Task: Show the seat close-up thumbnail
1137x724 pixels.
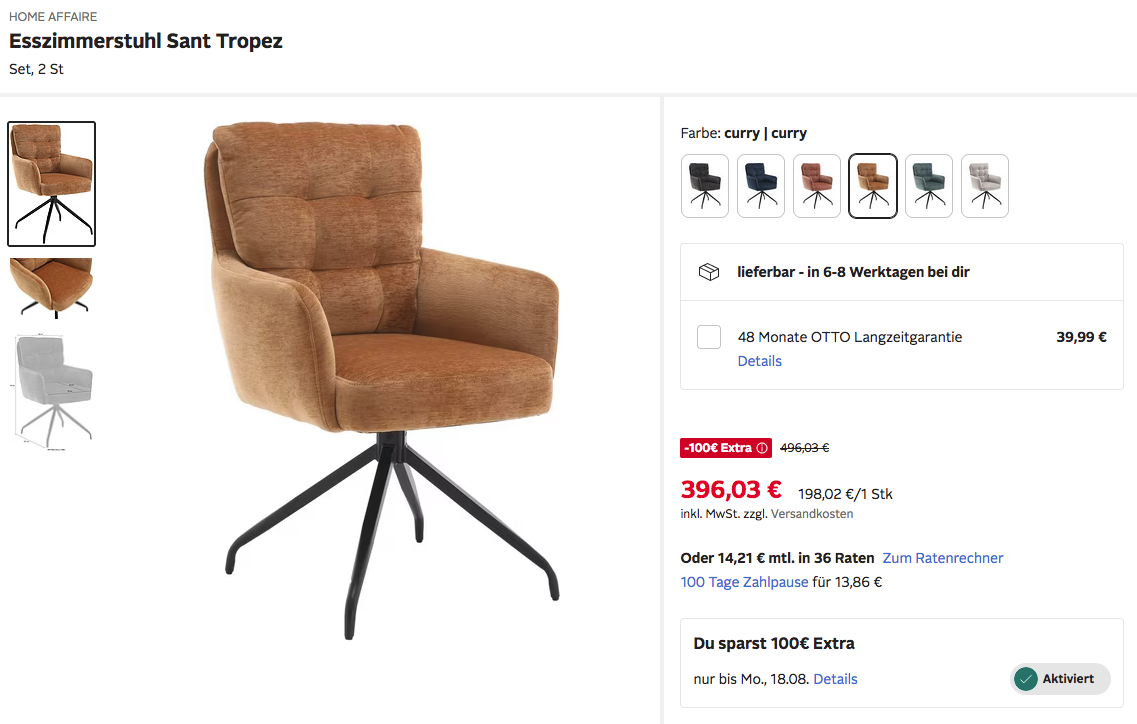Action: click(51, 288)
